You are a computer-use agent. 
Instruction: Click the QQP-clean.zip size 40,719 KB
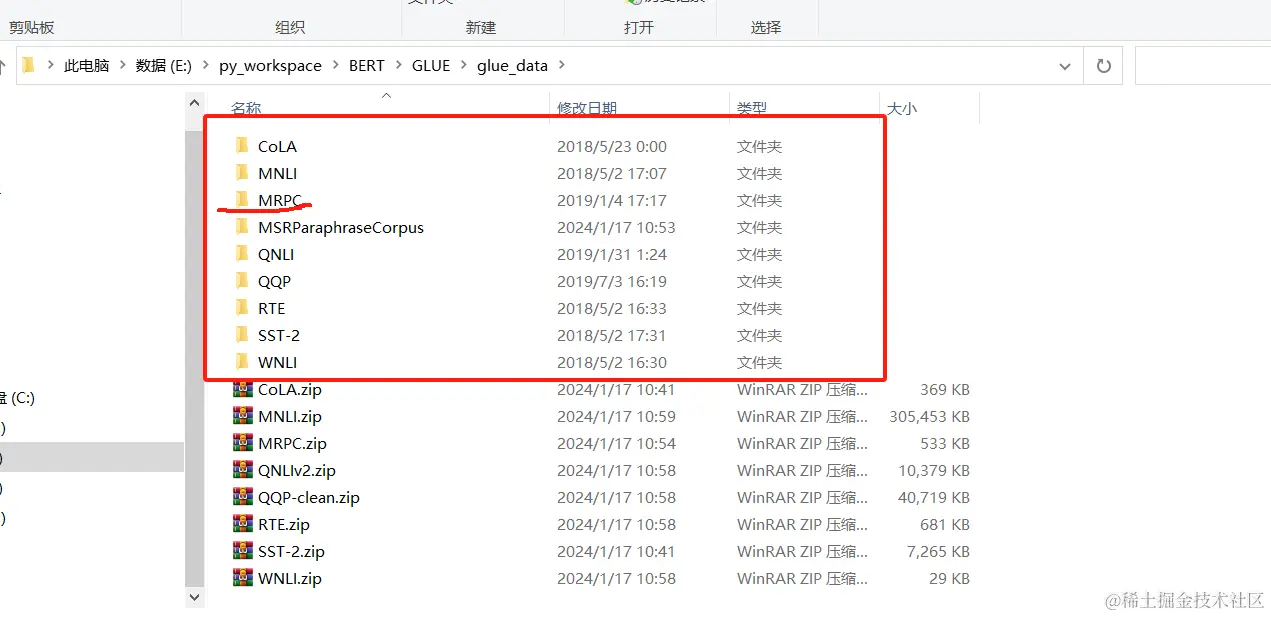[934, 497]
